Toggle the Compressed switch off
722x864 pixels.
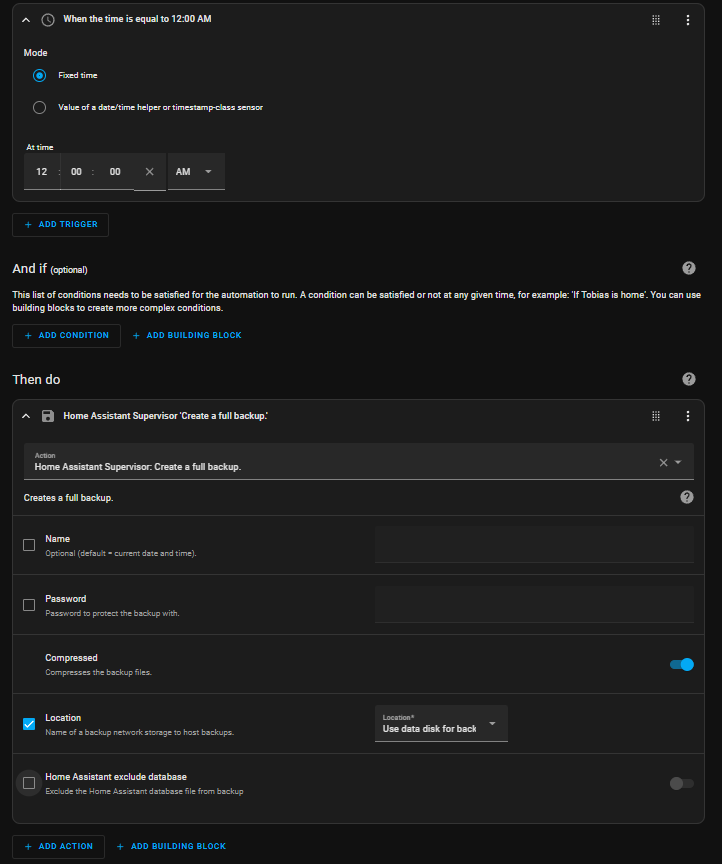click(x=682, y=665)
